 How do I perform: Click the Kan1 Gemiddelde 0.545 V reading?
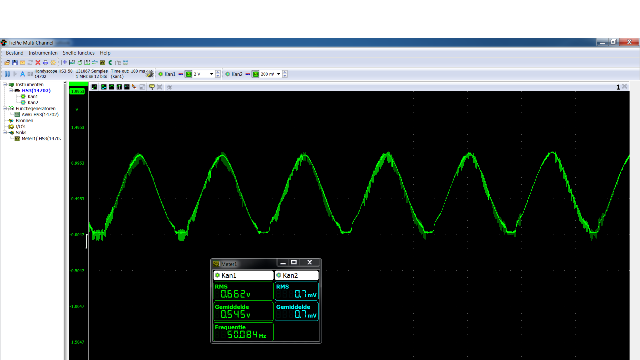click(243, 311)
